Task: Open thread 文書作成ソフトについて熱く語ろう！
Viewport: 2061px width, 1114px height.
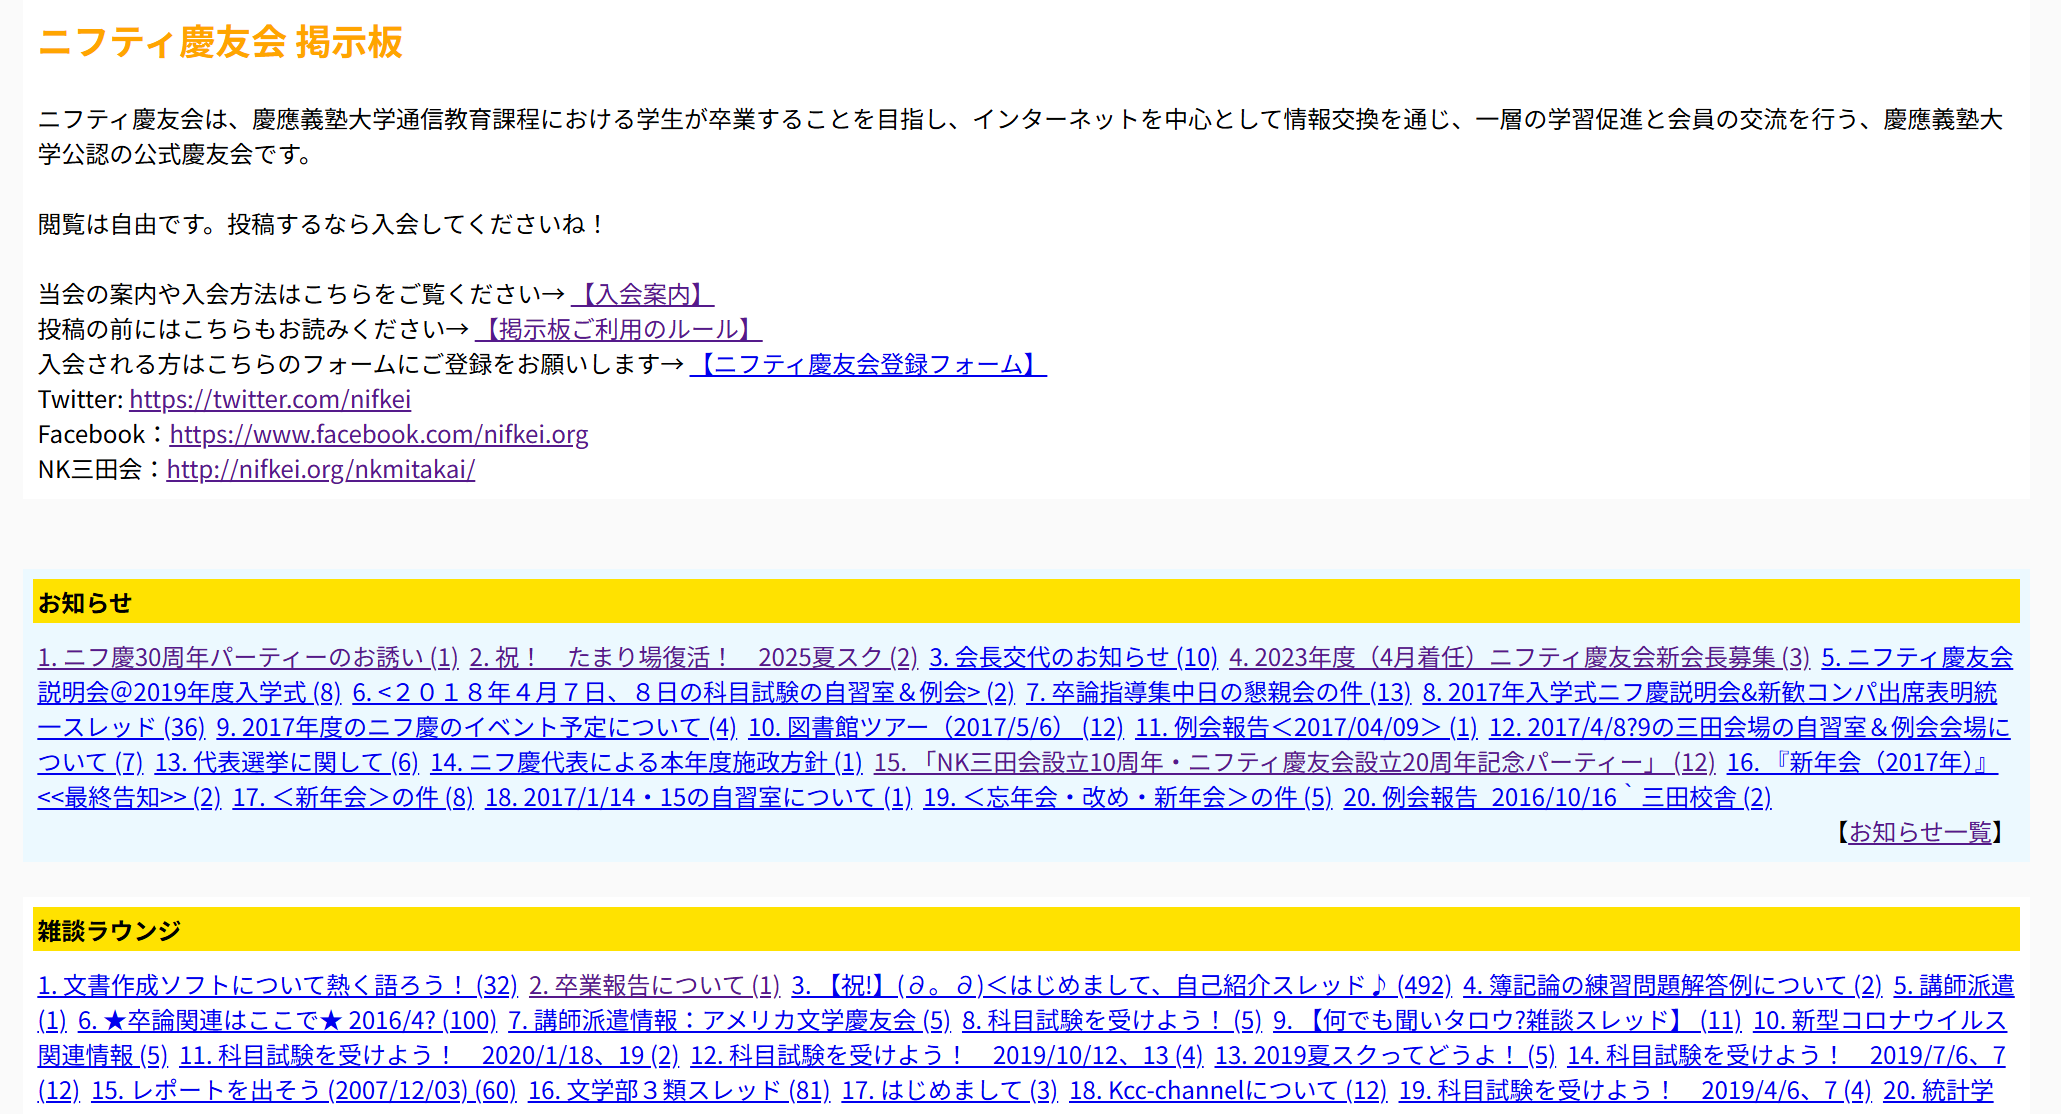Action: 277,985
